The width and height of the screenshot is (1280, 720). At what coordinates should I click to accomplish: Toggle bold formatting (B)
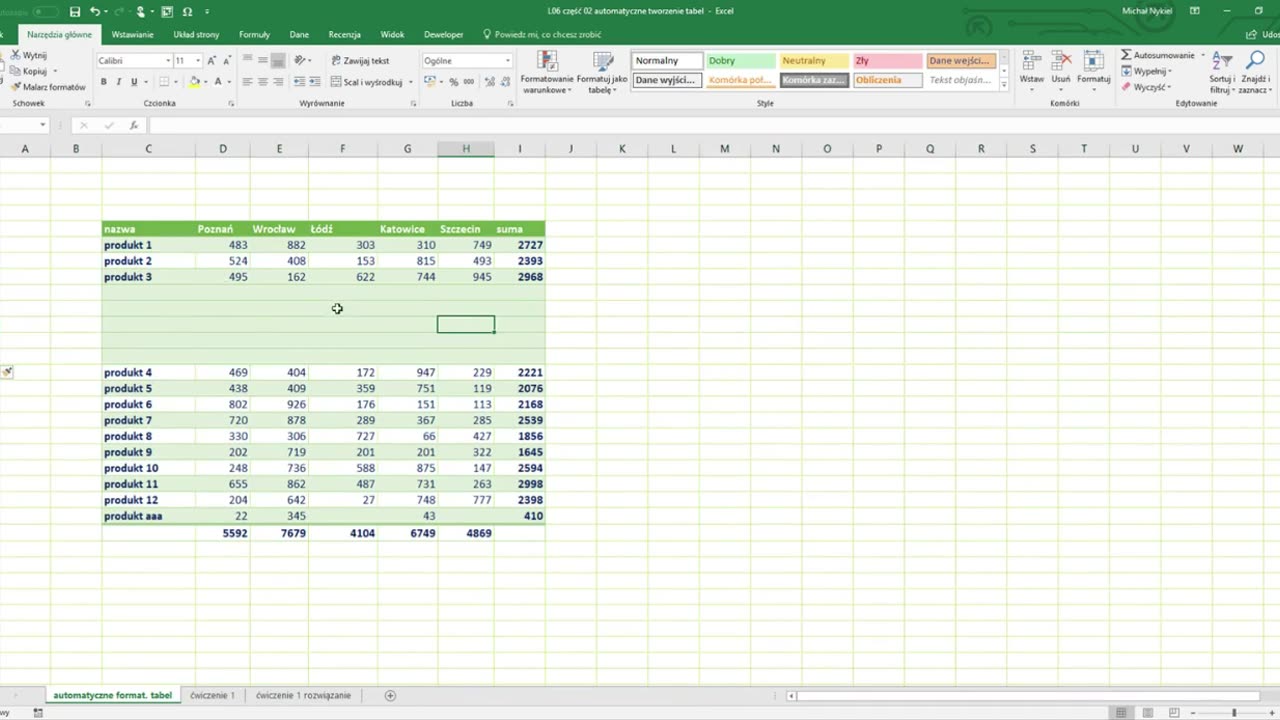pyautogui.click(x=103, y=82)
